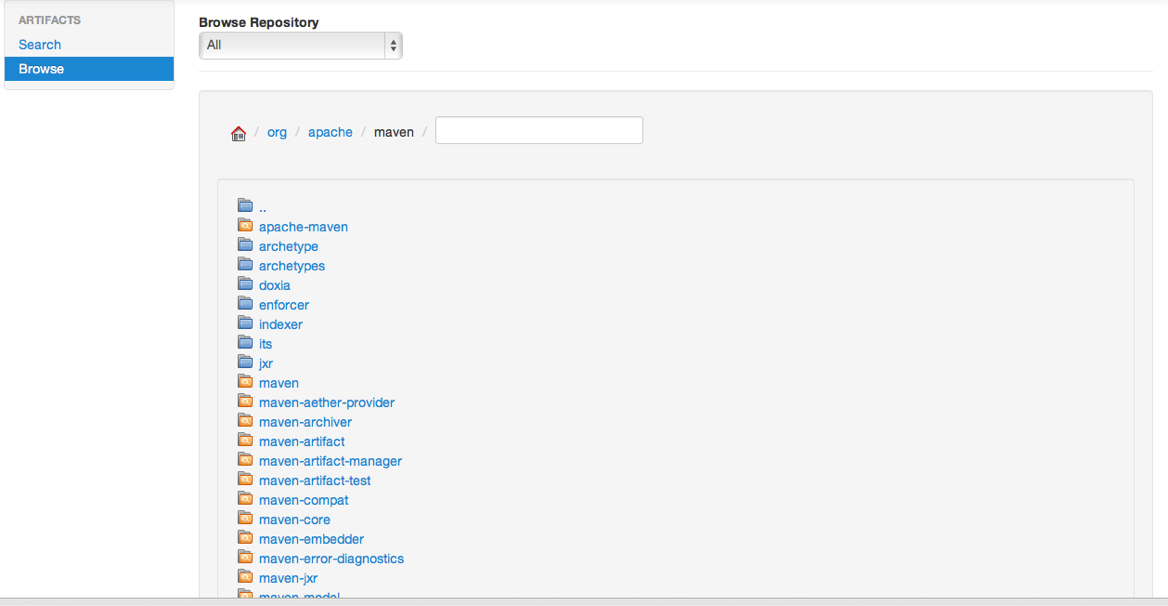This screenshot has width=1168, height=606.
Task: Open the indexer folder link
Action: pos(280,324)
